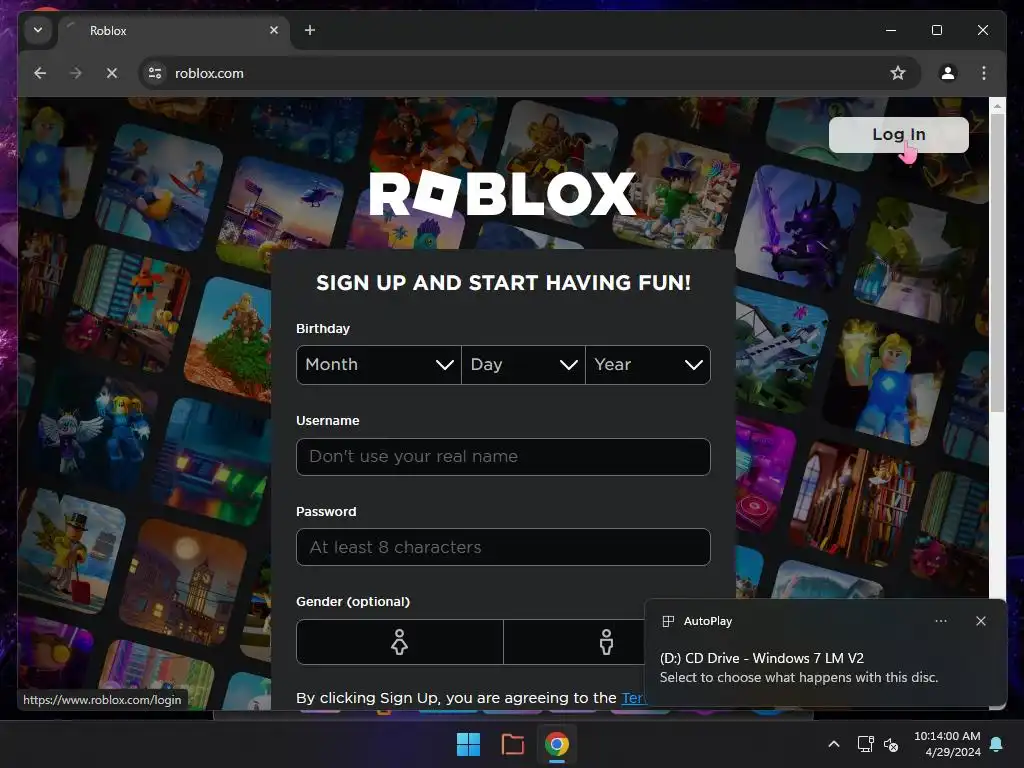Open the Chrome profile icon
This screenshot has width=1024, height=768.
click(948, 73)
